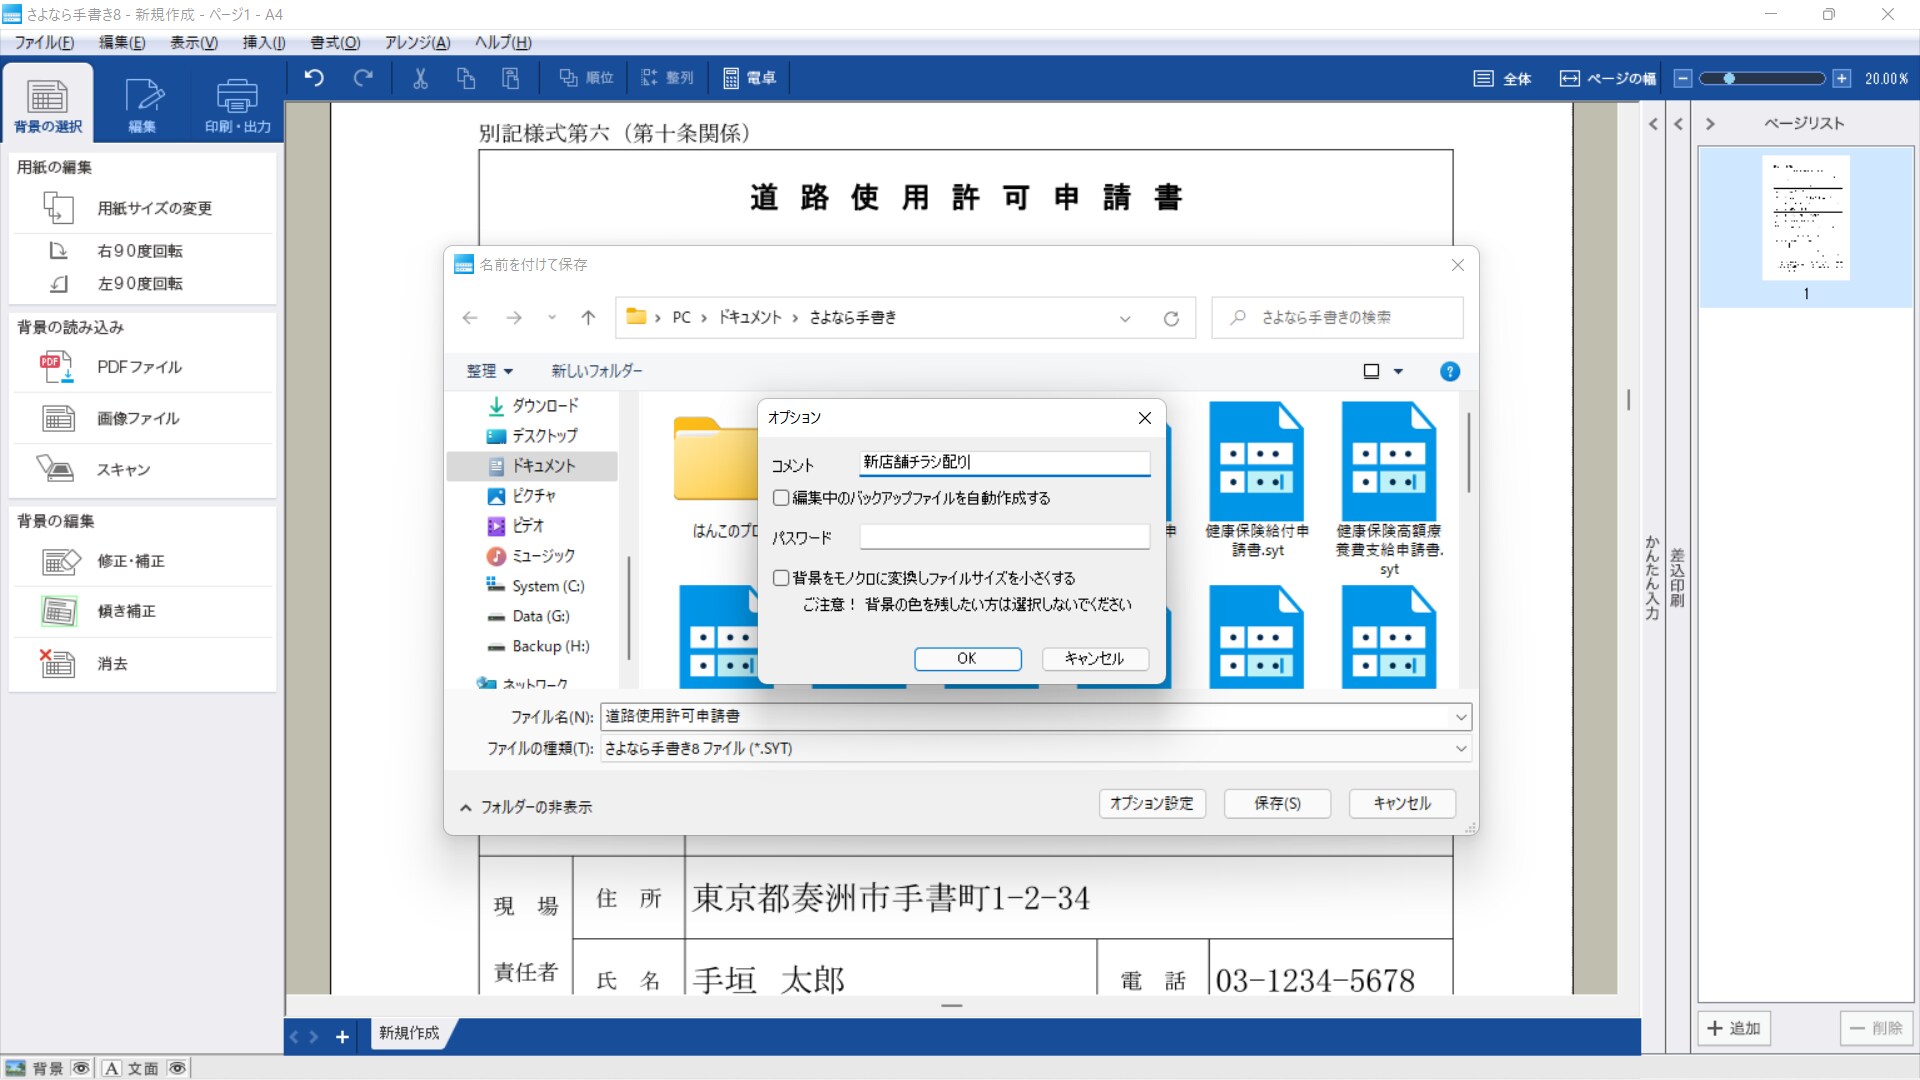Expand the ファイル名 dropdown

coord(1461,717)
